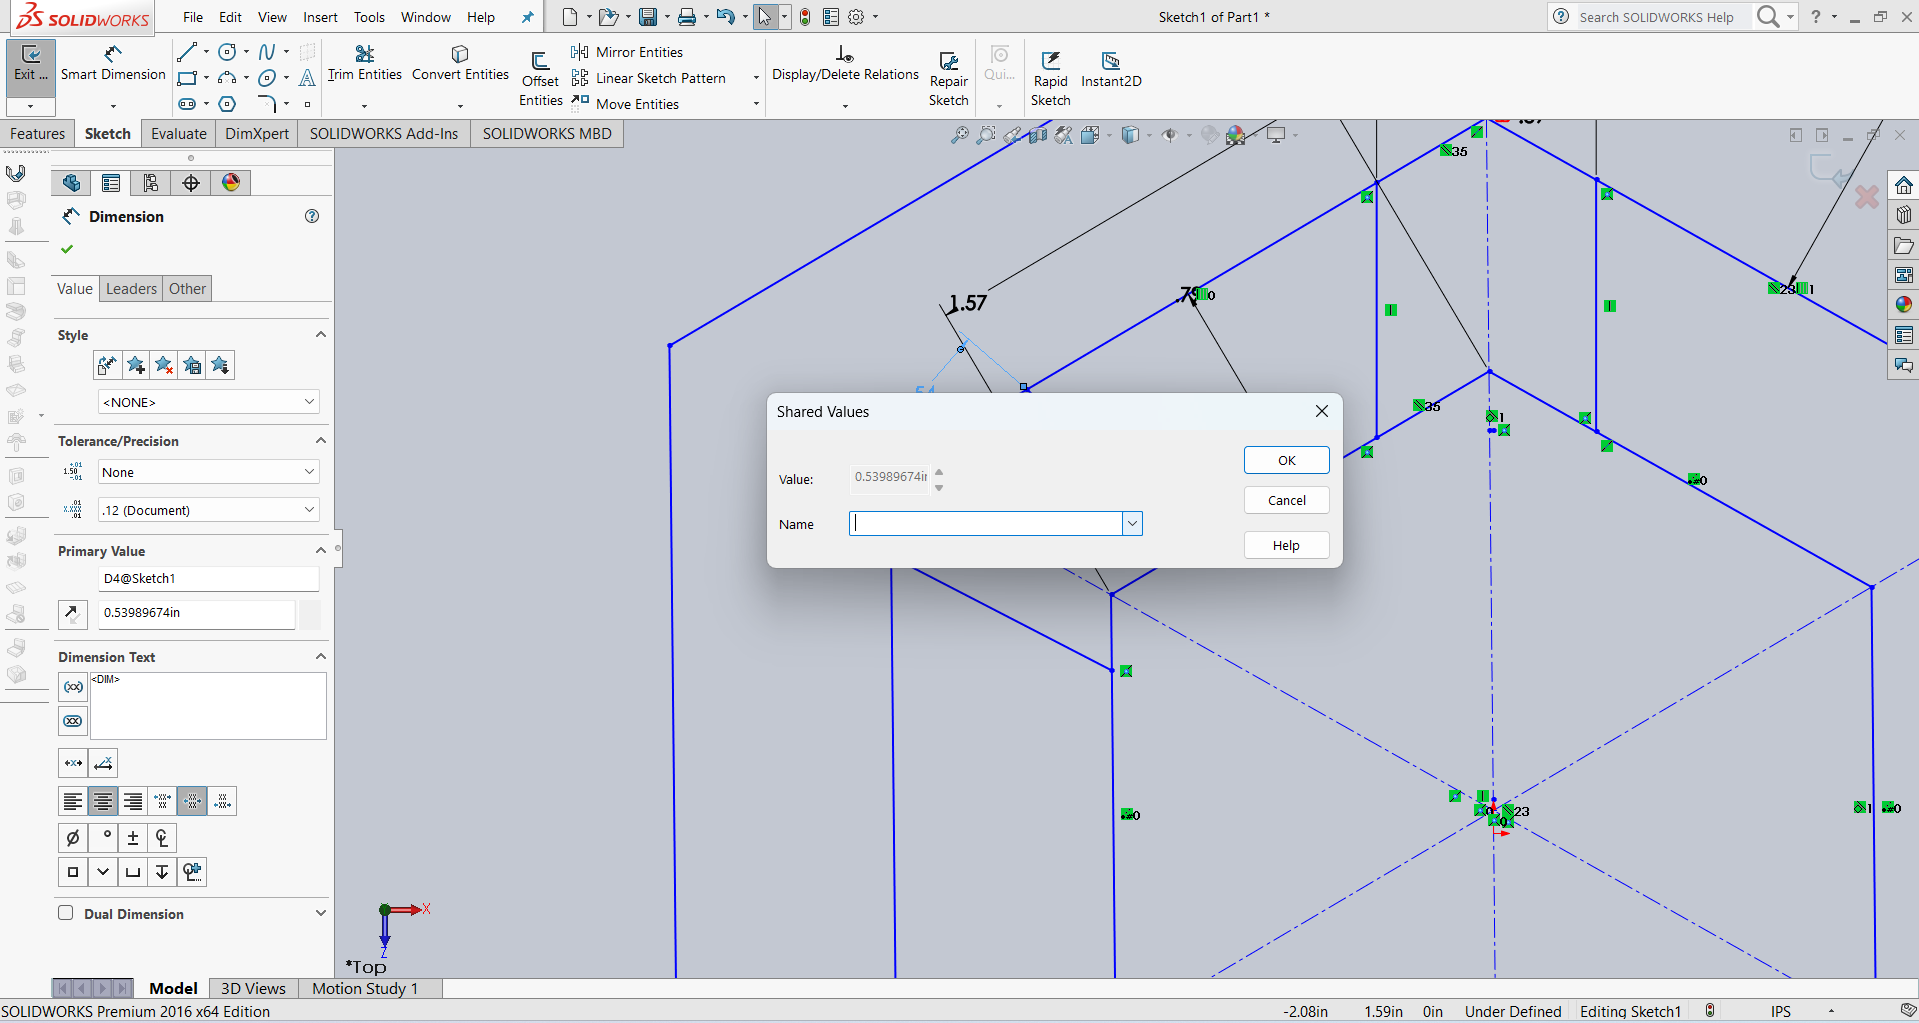1919x1023 pixels.
Task: Switch to 3D Views tab
Action: (x=253, y=988)
